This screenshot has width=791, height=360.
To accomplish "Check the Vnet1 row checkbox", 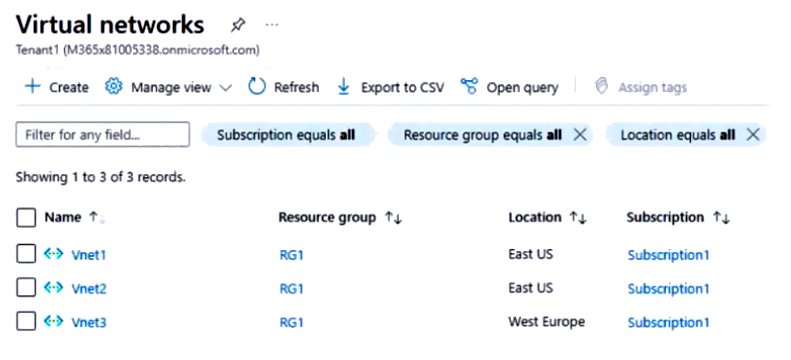I will point(26,254).
